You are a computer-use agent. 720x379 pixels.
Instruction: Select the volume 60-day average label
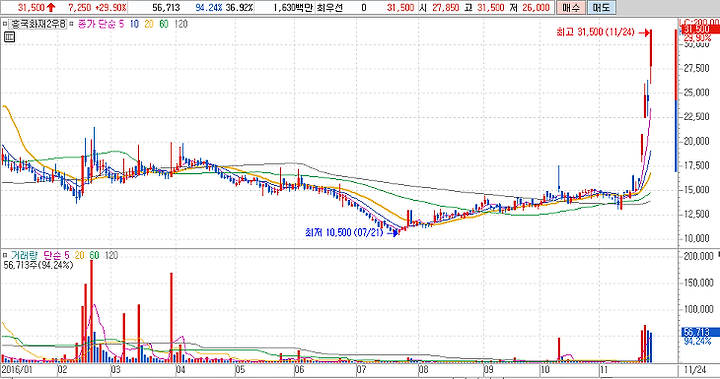click(x=94, y=255)
